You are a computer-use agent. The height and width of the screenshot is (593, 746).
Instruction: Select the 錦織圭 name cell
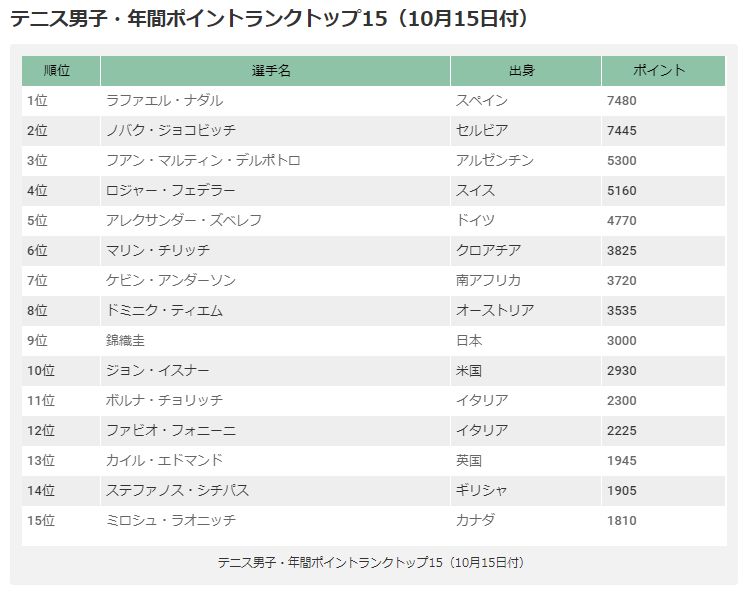[275, 341]
